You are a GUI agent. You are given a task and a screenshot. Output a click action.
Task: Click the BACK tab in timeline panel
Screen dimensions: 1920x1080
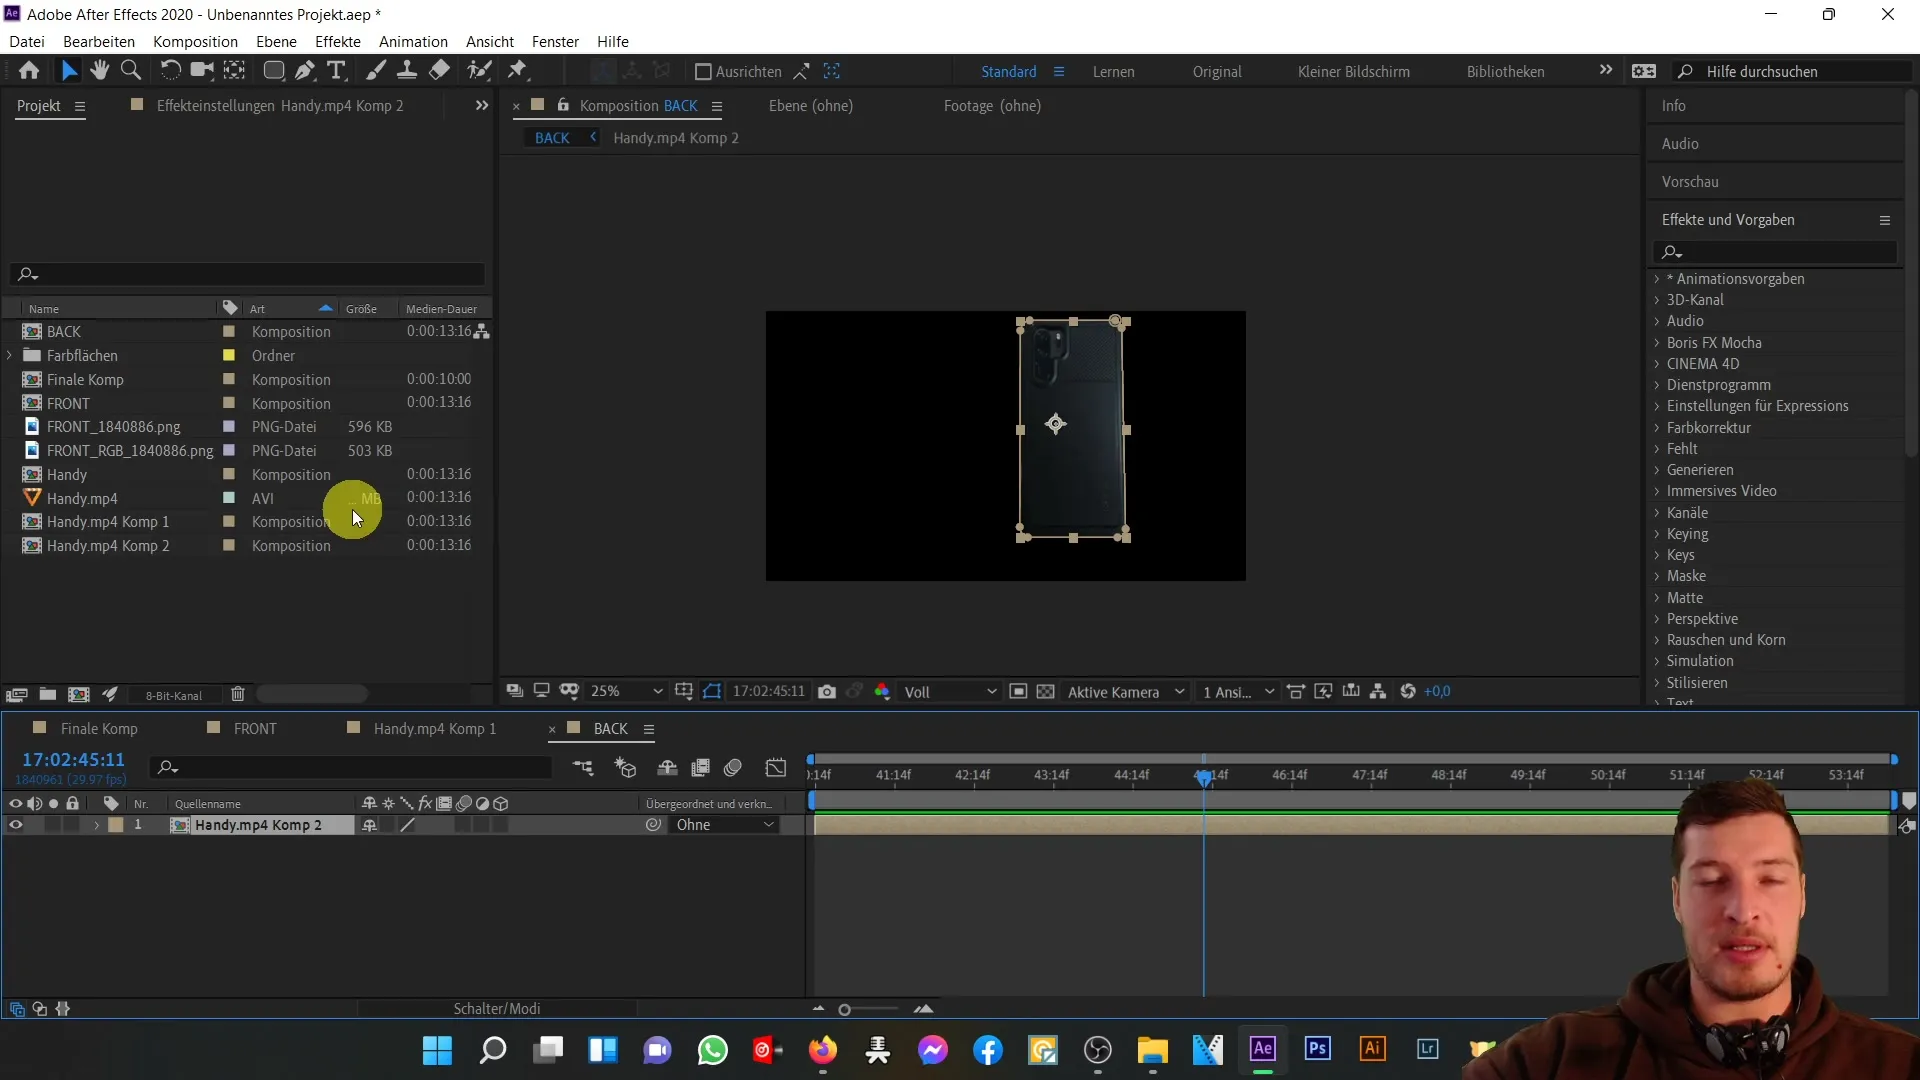(x=609, y=728)
